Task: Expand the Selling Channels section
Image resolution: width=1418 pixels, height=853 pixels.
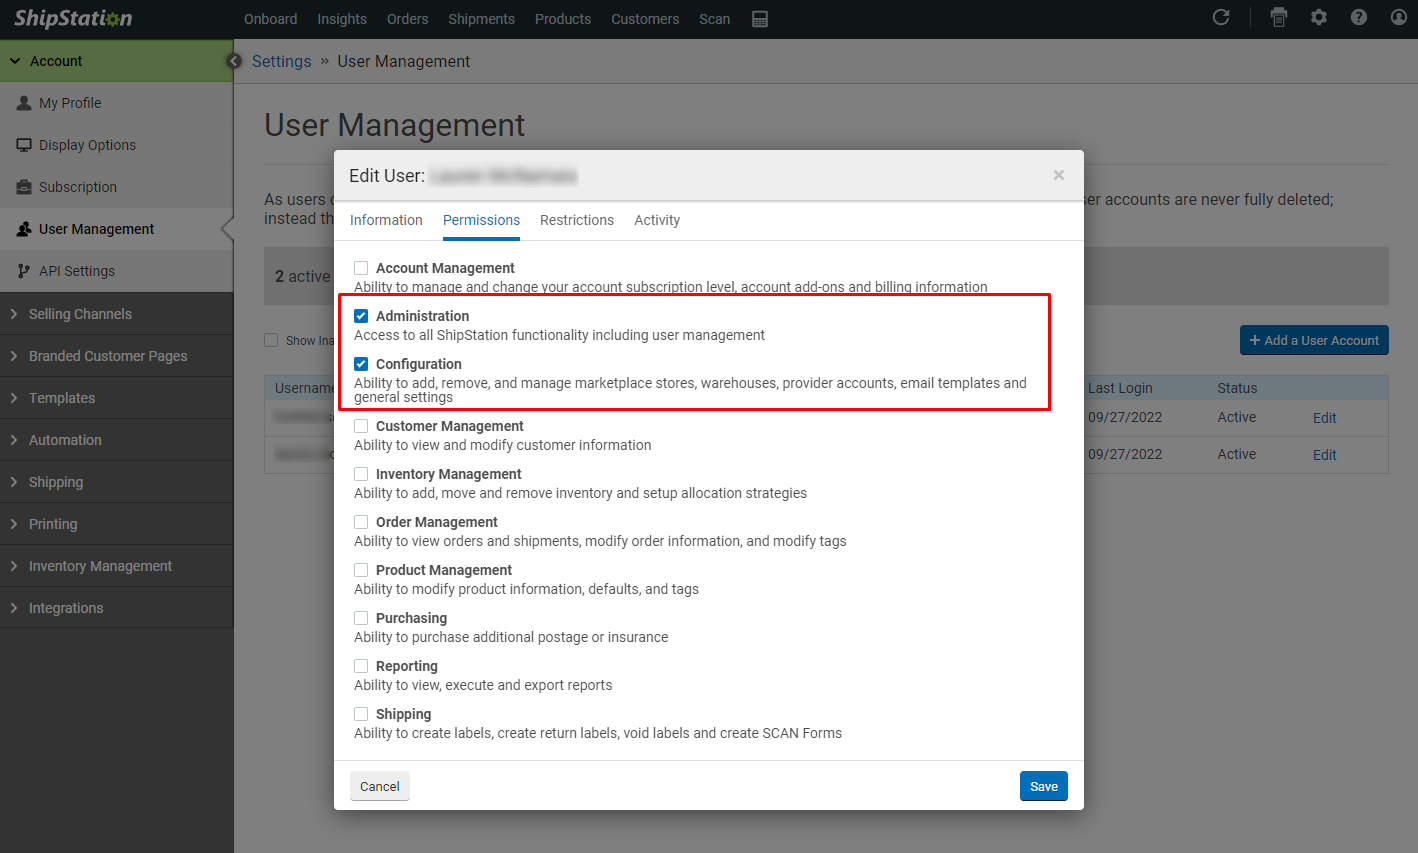Action: pyautogui.click(x=80, y=314)
